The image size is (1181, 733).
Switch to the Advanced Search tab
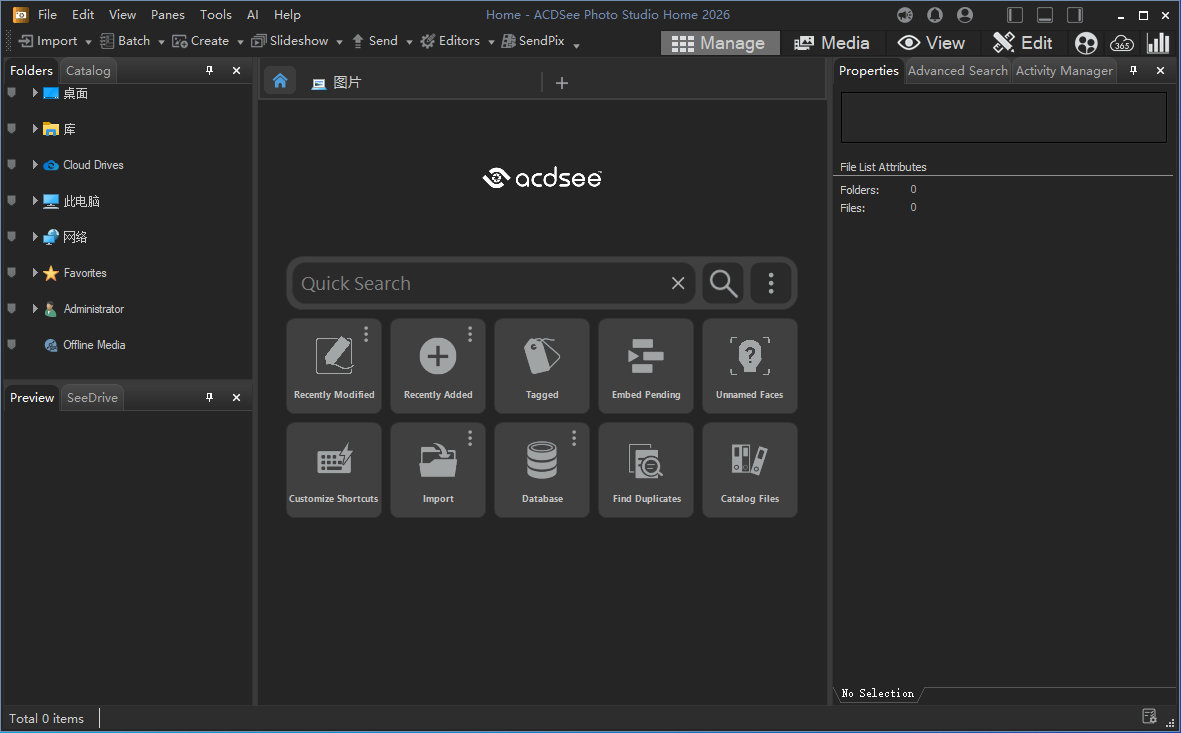[x=957, y=71]
